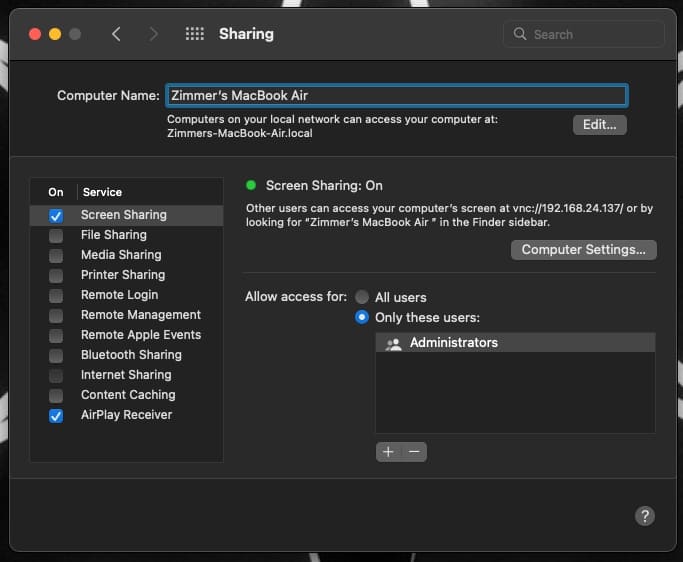
Task: Uncheck the AirPlay Receiver checkbox
Action: click(x=56, y=416)
